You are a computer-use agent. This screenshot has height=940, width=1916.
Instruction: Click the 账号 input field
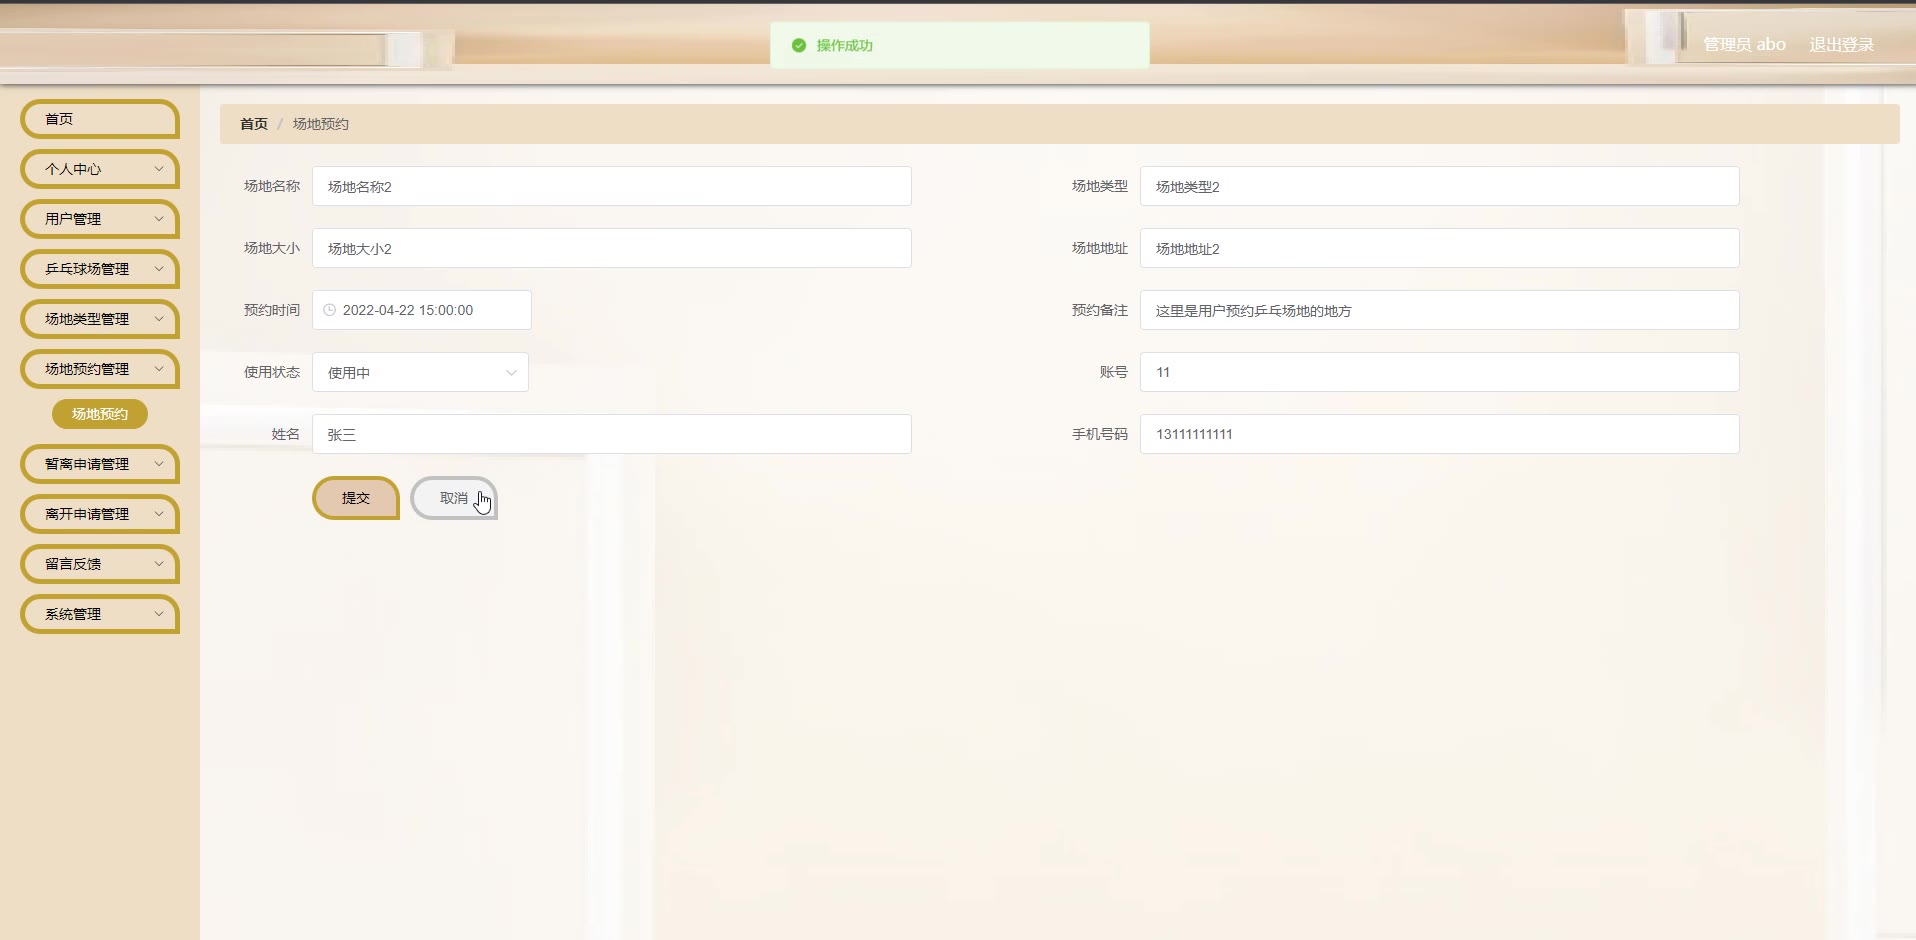1440,372
